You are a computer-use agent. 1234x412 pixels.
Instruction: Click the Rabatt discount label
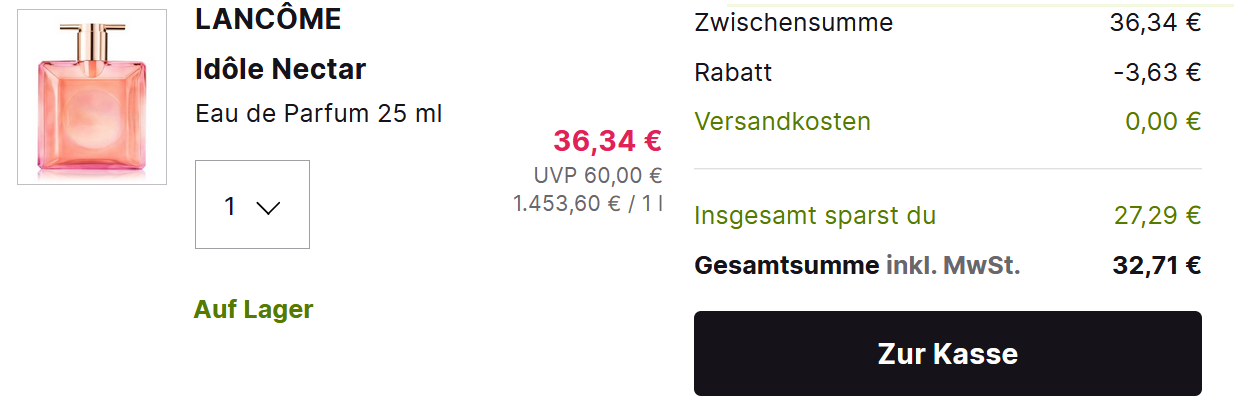pyautogui.click(x=733, y=73)
